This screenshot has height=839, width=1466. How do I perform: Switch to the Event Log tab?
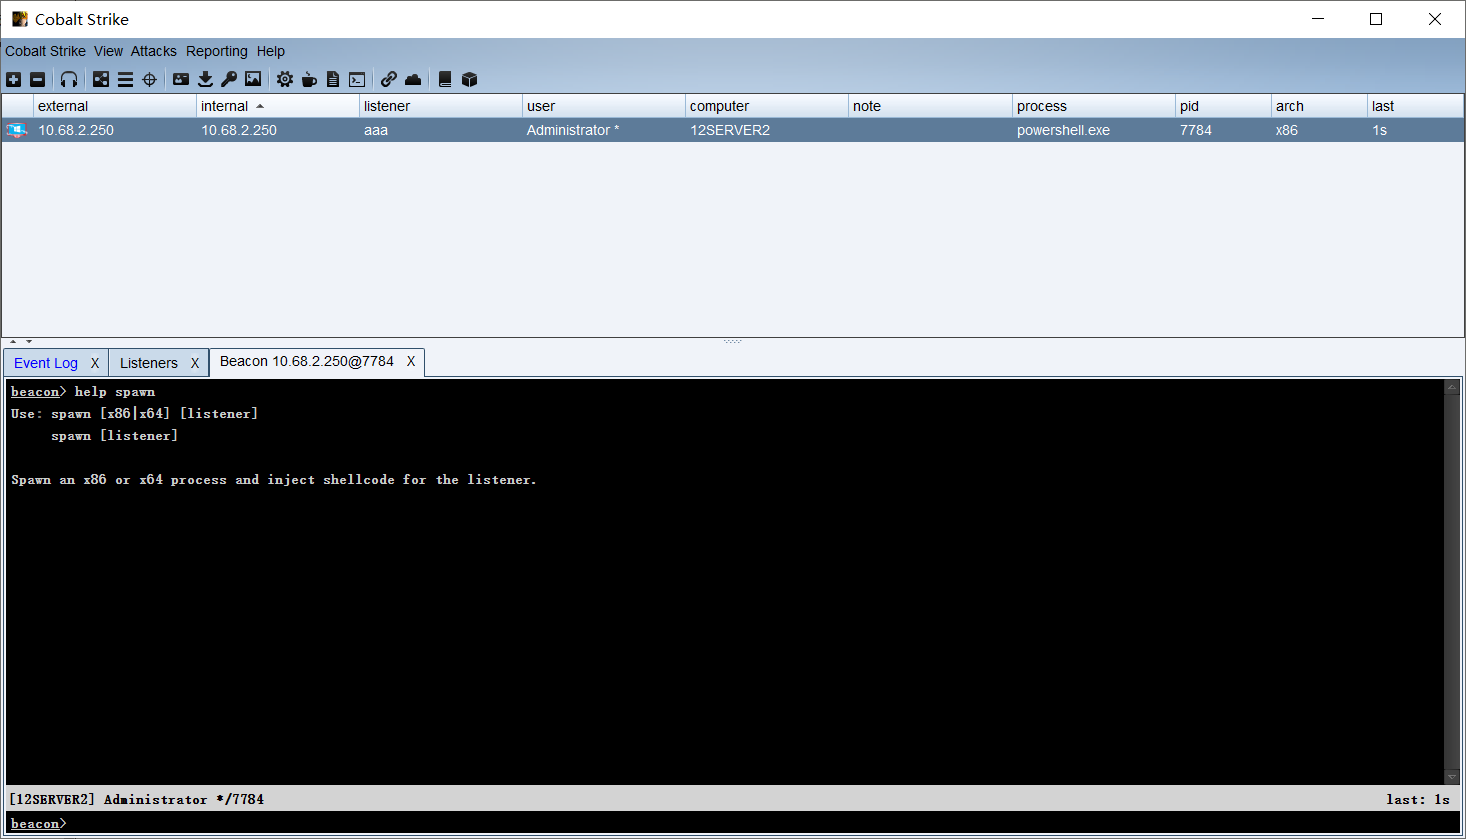tap(46, 363)
